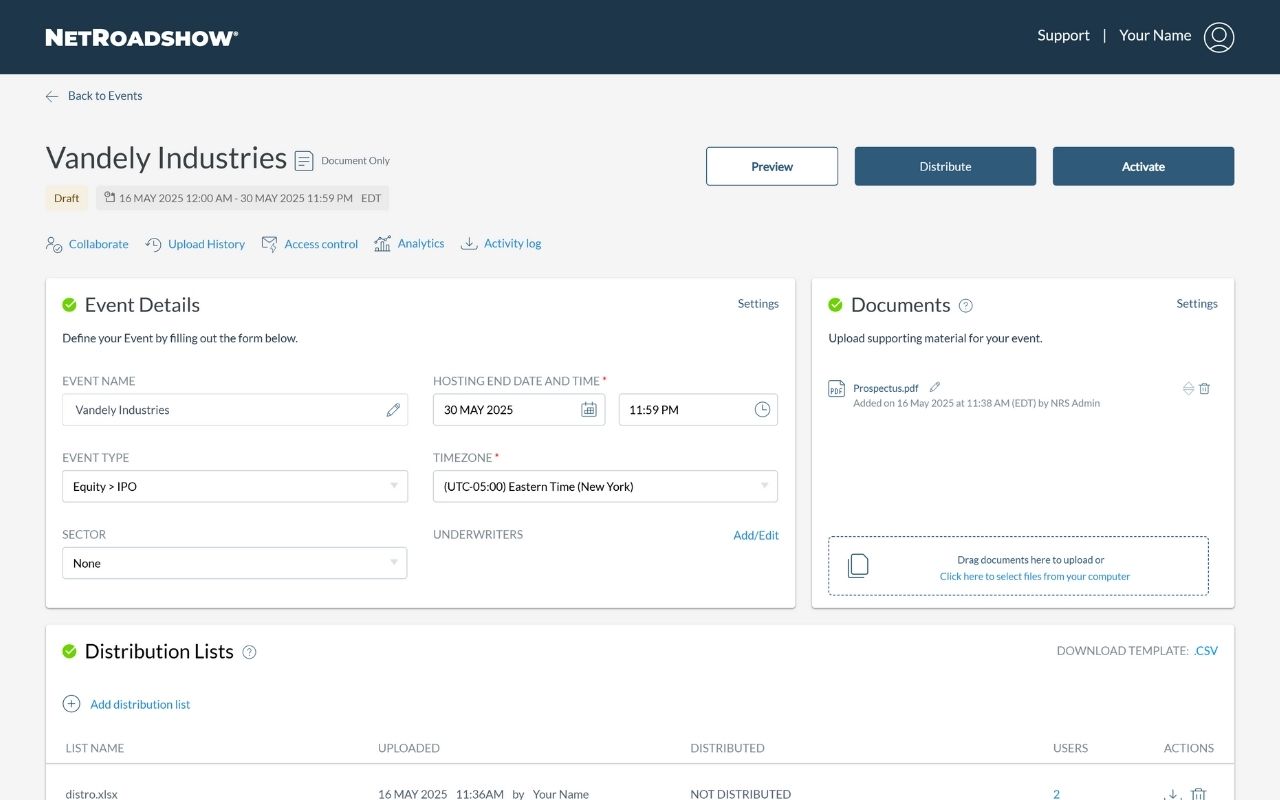Click the help icon beside Distribution Lists
This screenshot has width=1280, height=800.
coord(249,652)
